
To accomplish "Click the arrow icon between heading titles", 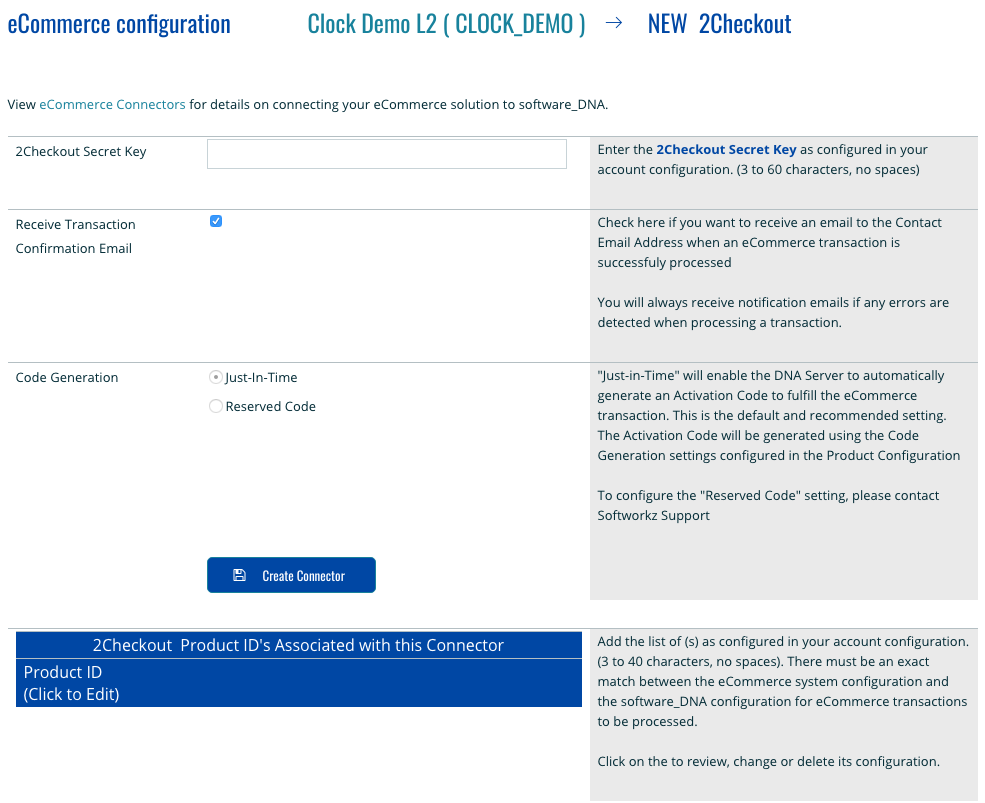I will 614,23.
